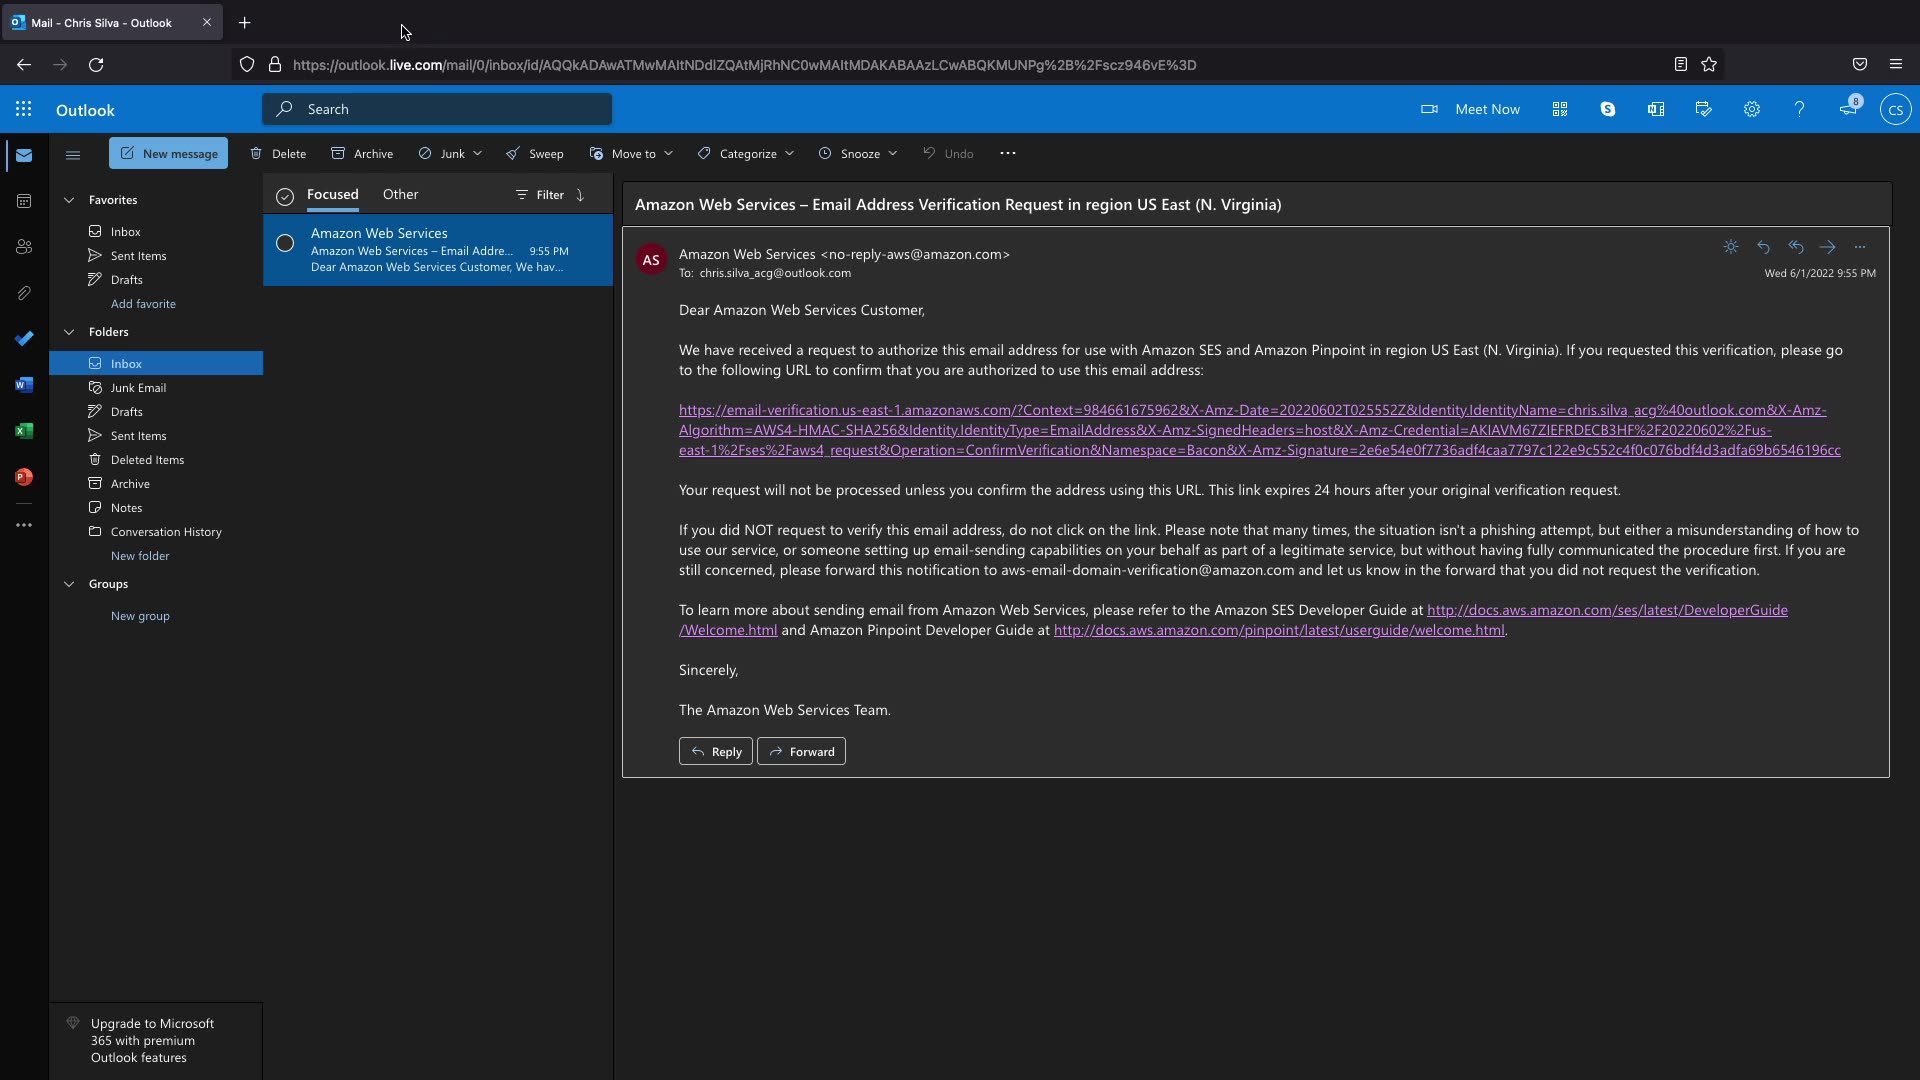Open the Calendar icon in left rail
The height and width of the screenshot is (1080, 1920).
24,201
